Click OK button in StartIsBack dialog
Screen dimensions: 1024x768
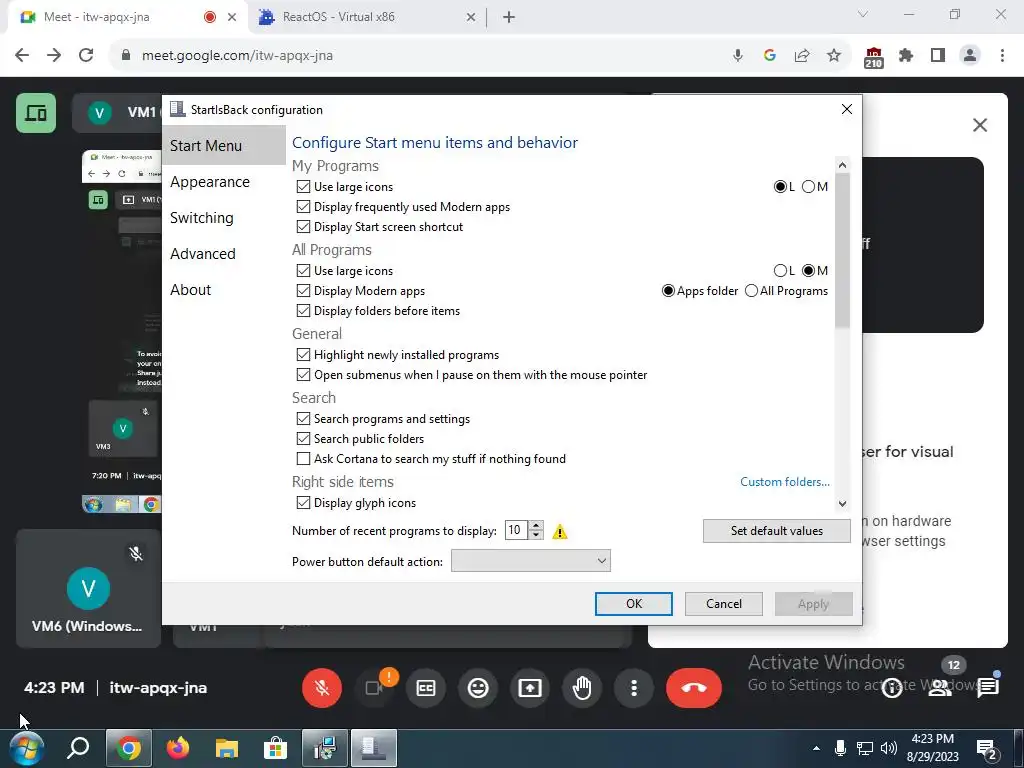coord(633,604)
